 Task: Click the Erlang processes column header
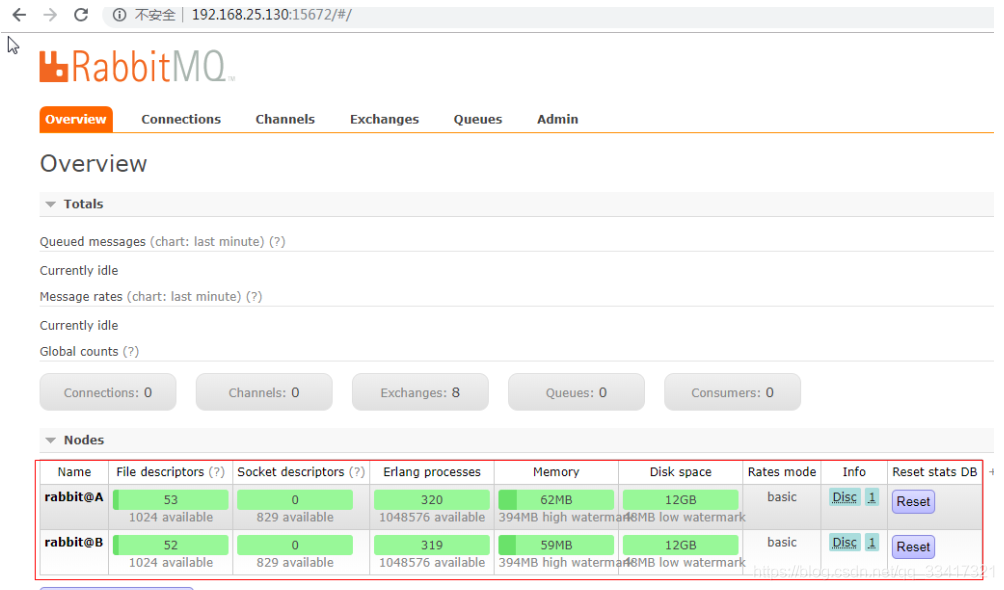tap(432, 472)
